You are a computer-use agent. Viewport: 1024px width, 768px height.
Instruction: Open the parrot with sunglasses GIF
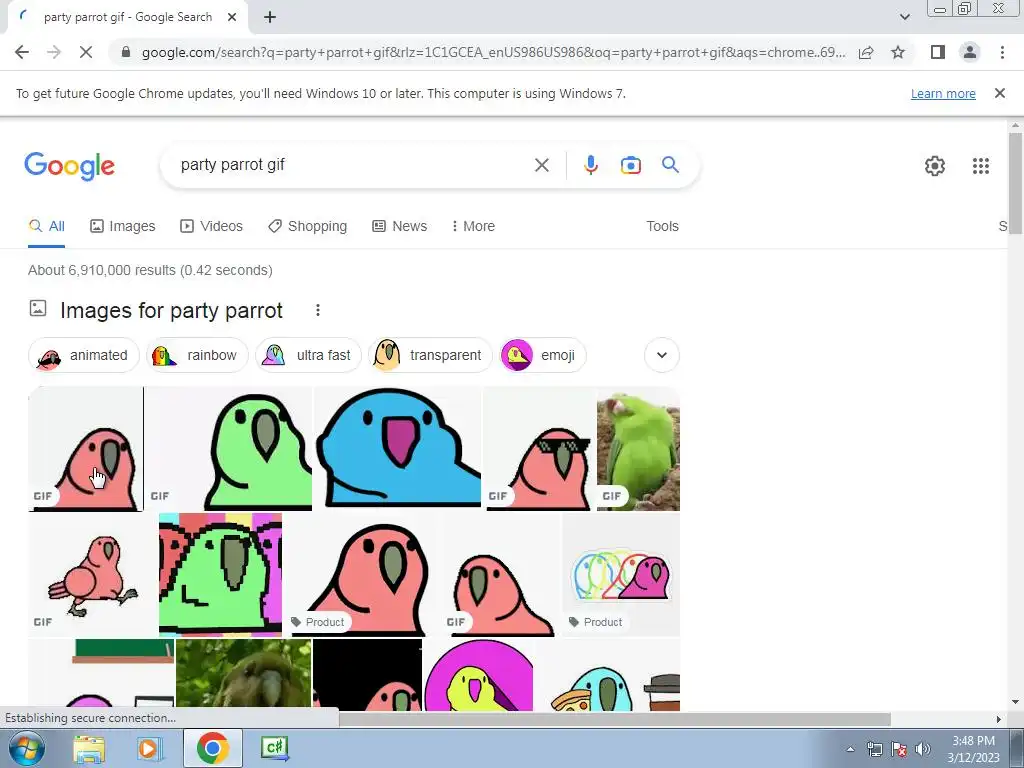(x=539, y=448)
